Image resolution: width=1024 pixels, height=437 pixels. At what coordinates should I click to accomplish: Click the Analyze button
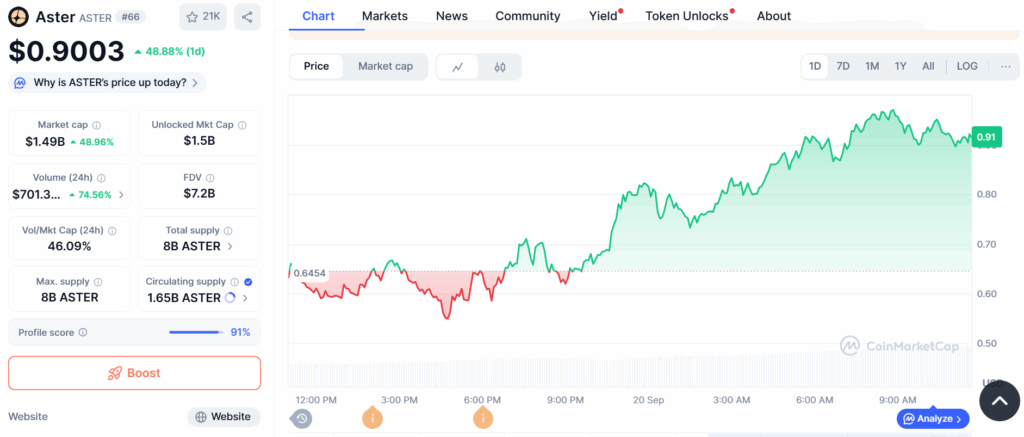[933, 419]
